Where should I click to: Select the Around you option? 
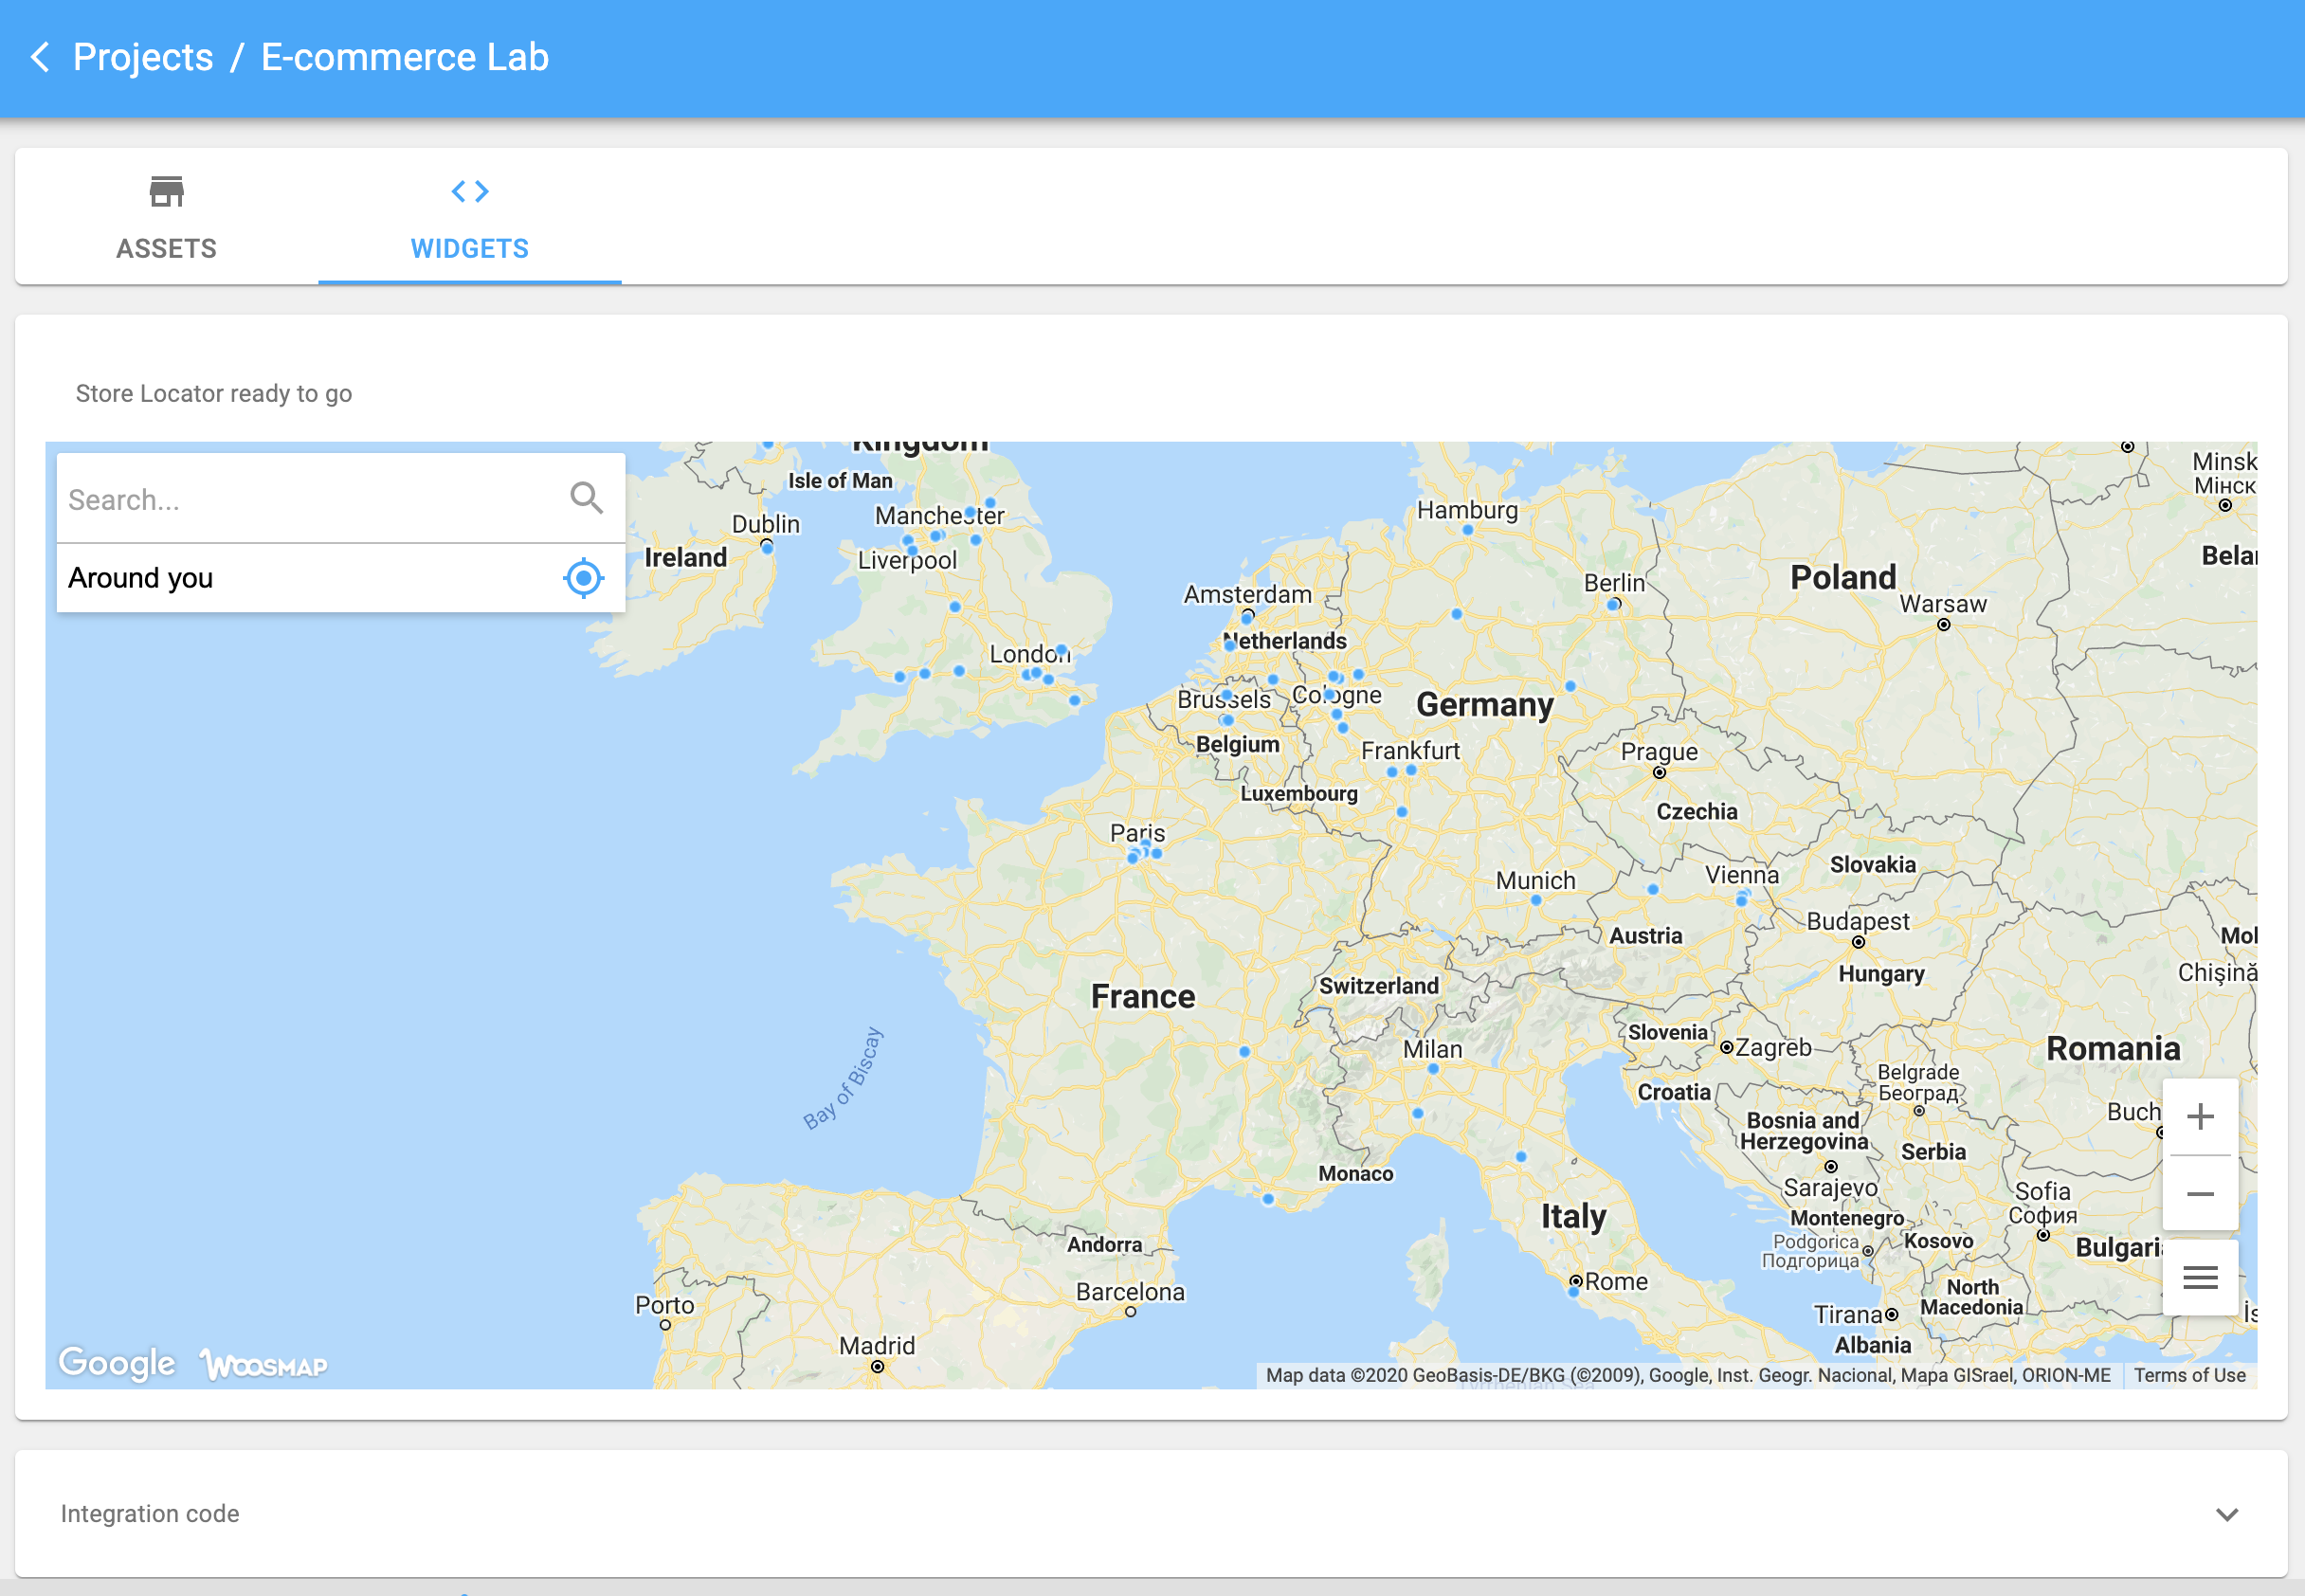[140, 577]
